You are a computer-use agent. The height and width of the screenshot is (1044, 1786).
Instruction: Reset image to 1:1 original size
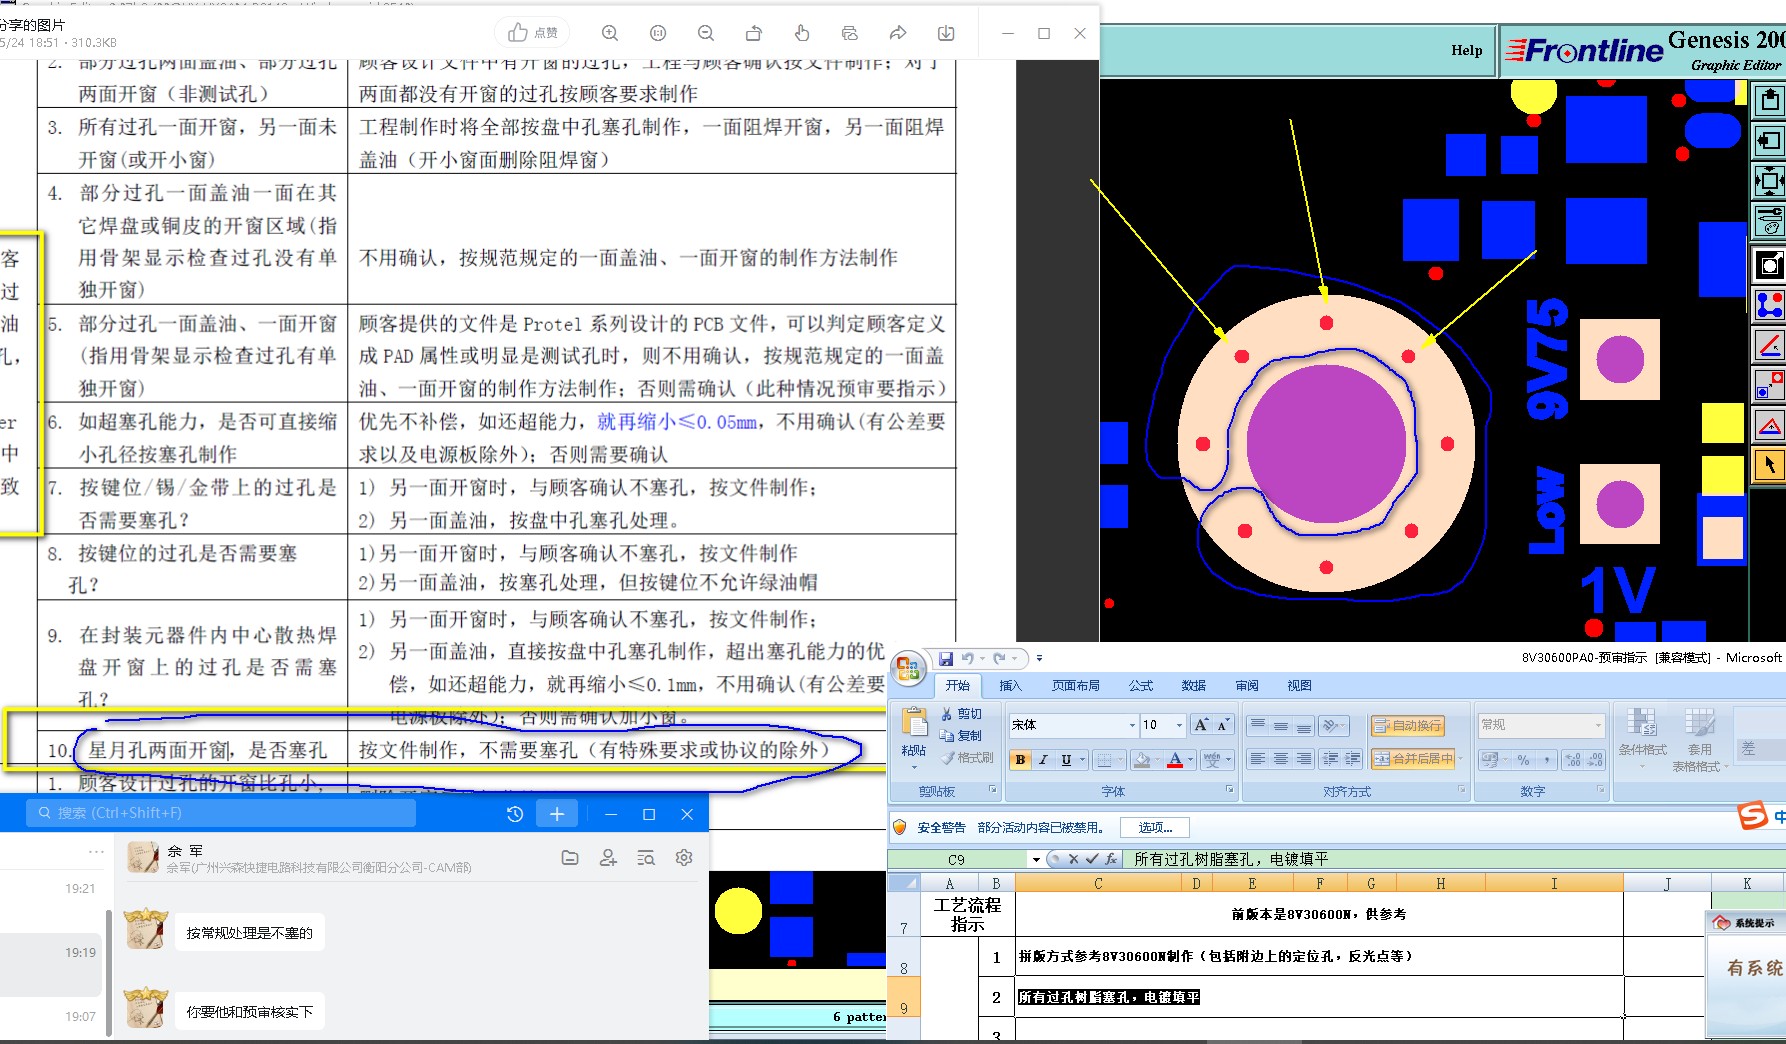[658, 33]
